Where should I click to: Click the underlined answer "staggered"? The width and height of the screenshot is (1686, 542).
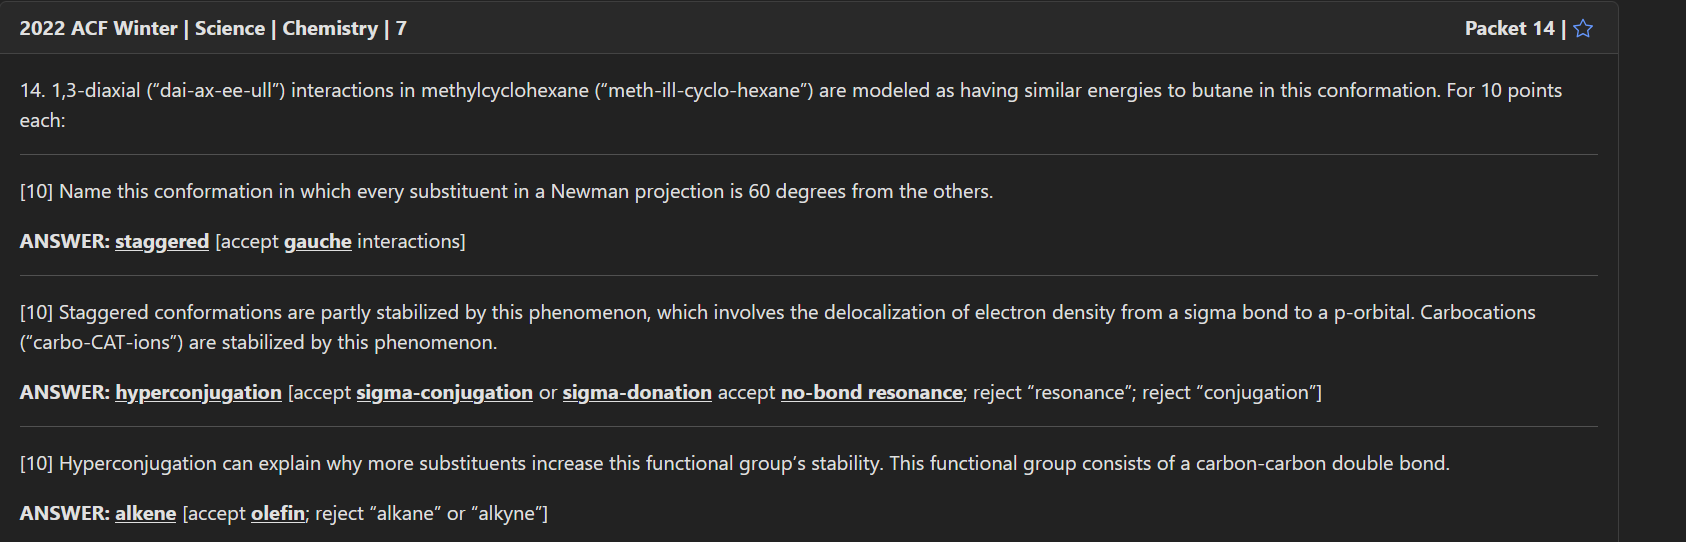click(162, 242)
